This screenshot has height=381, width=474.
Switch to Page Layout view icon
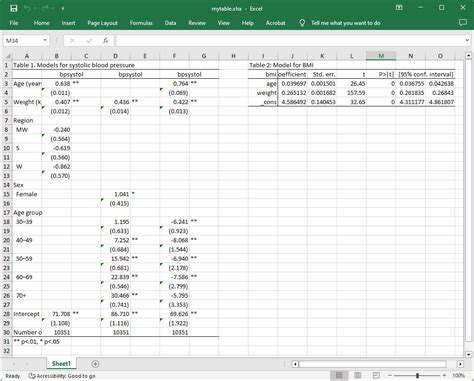click(x=358, y=376)
